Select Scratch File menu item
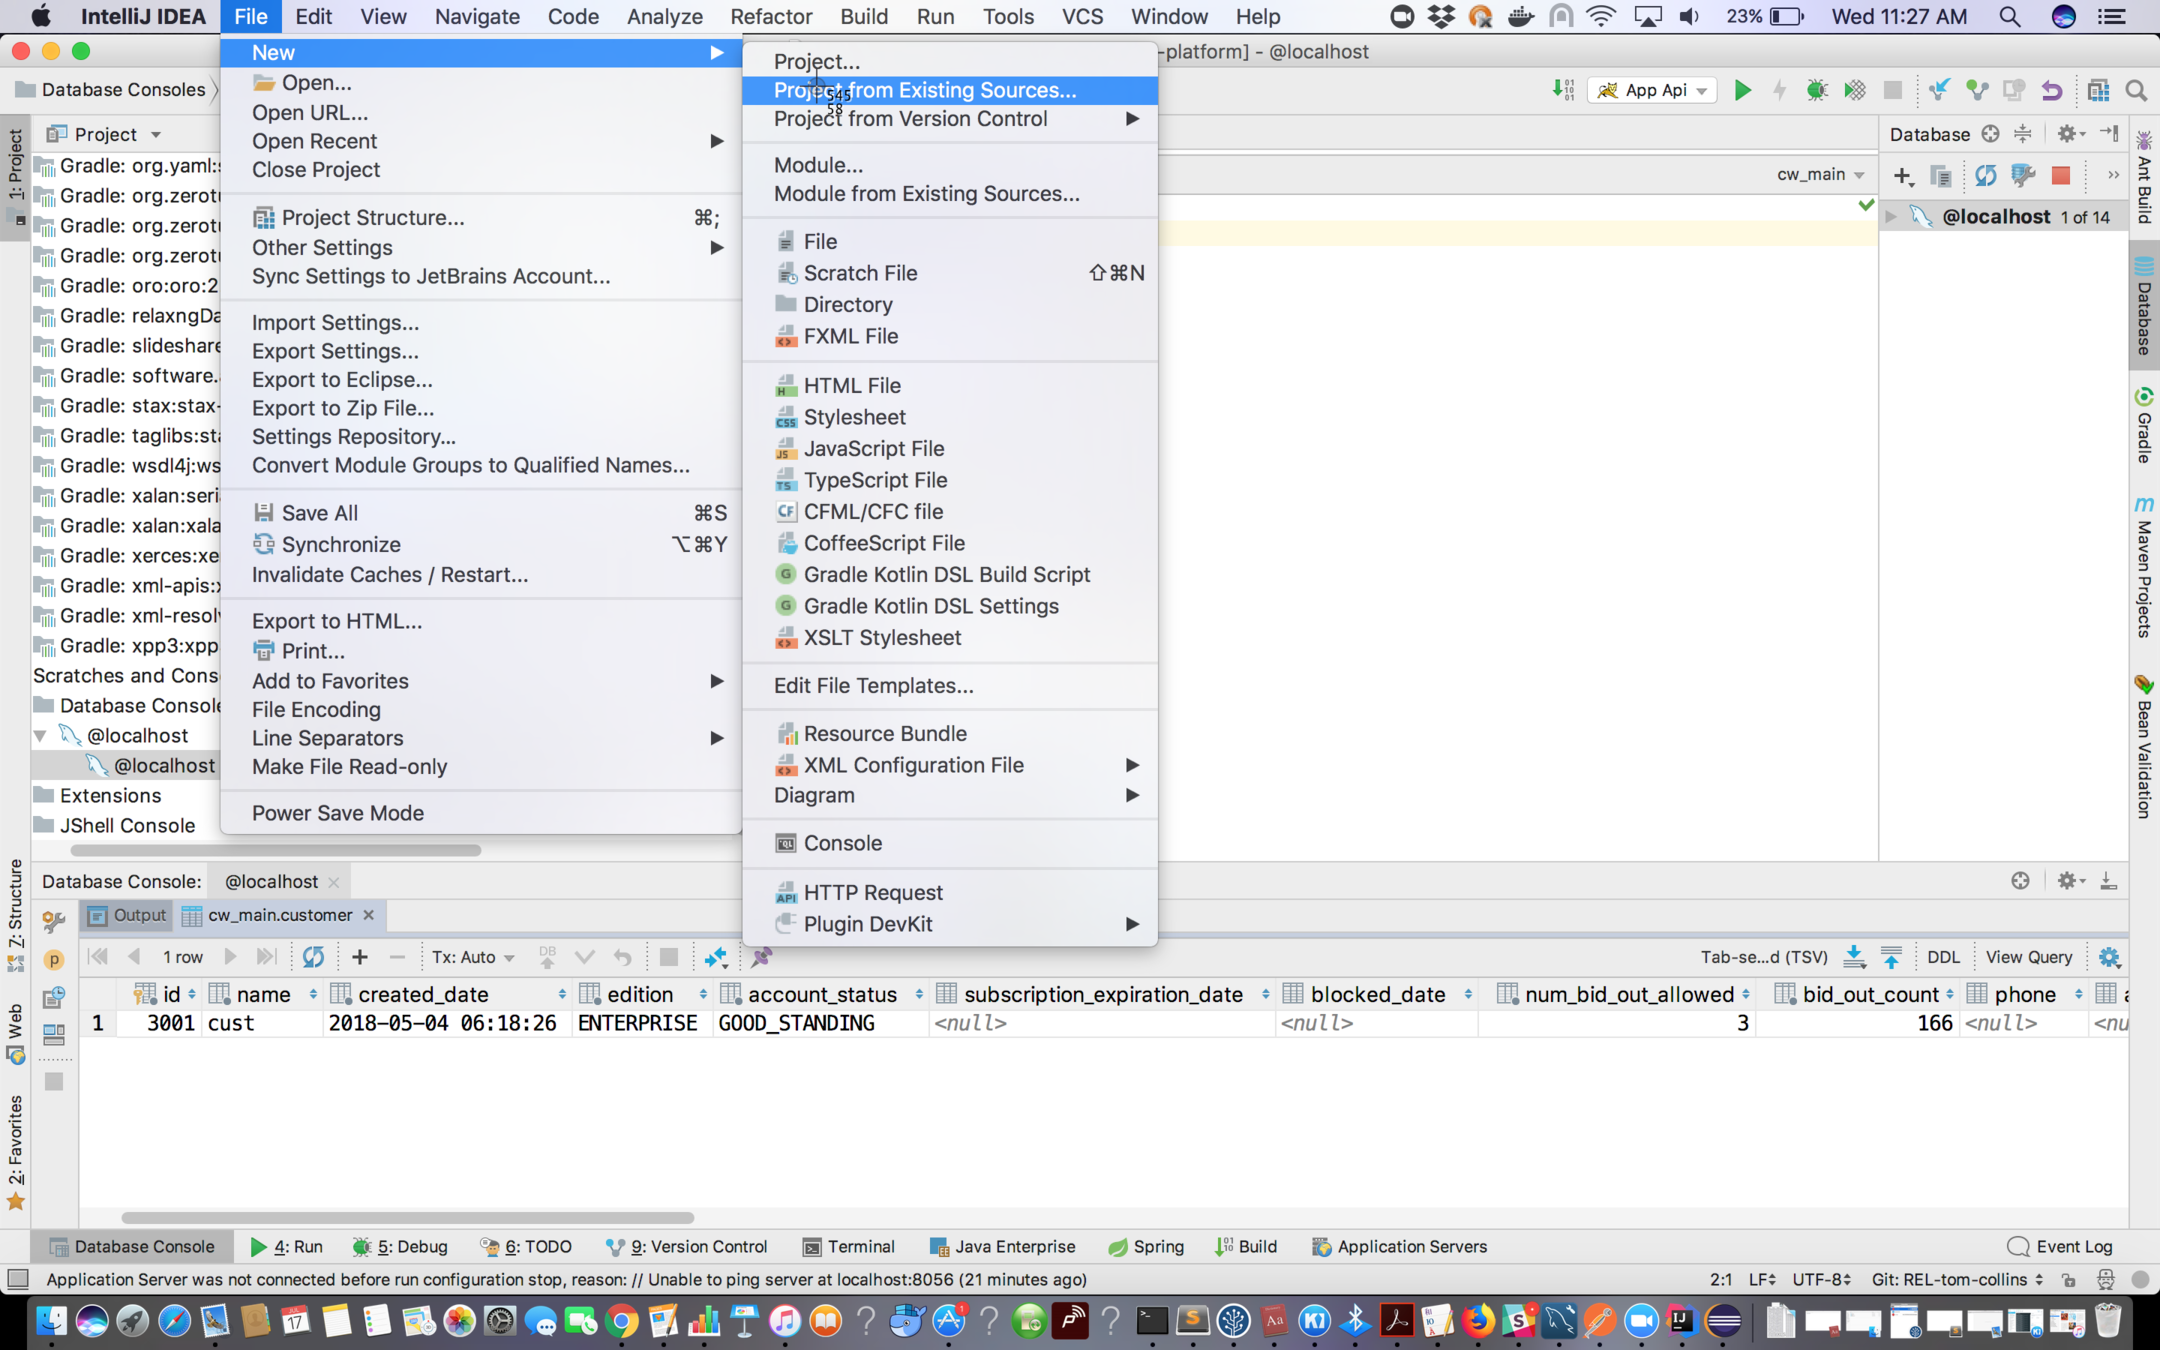2160x1350 pixels. 949,273
